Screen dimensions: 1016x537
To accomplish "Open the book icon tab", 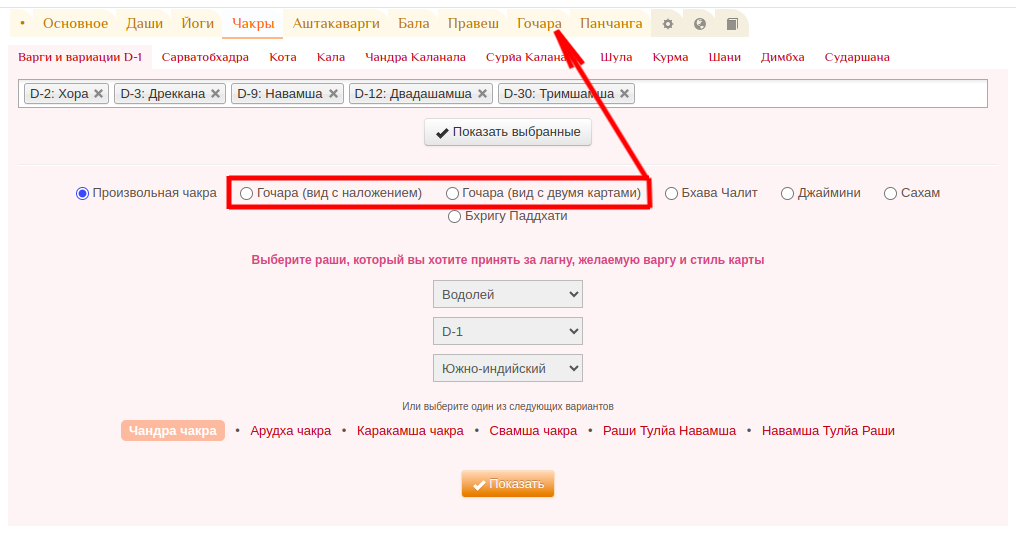I will tap(732, 24).
